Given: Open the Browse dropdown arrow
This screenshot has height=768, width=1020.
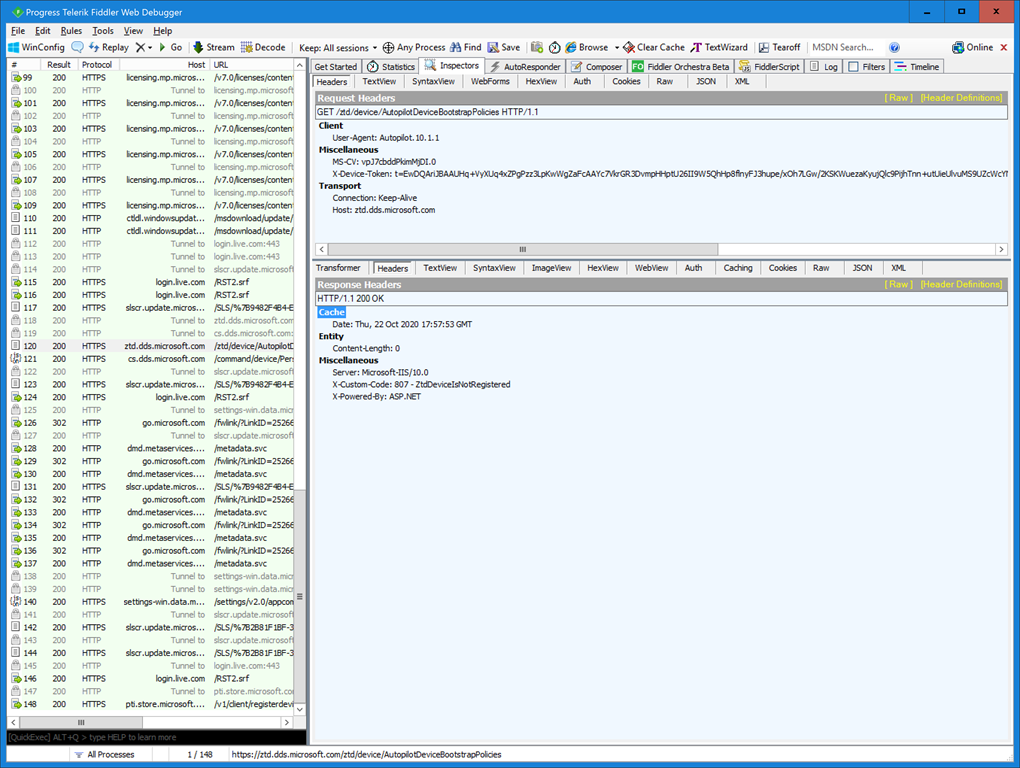Looking at the screenshot, I should pos(617,47).
